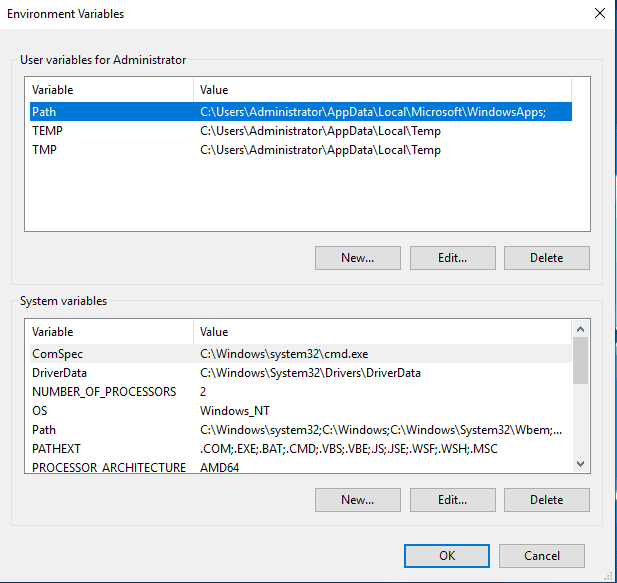Select PROCESSOR_ARCHITECTURE system variable
617x583 pixels.
(108, 467)
